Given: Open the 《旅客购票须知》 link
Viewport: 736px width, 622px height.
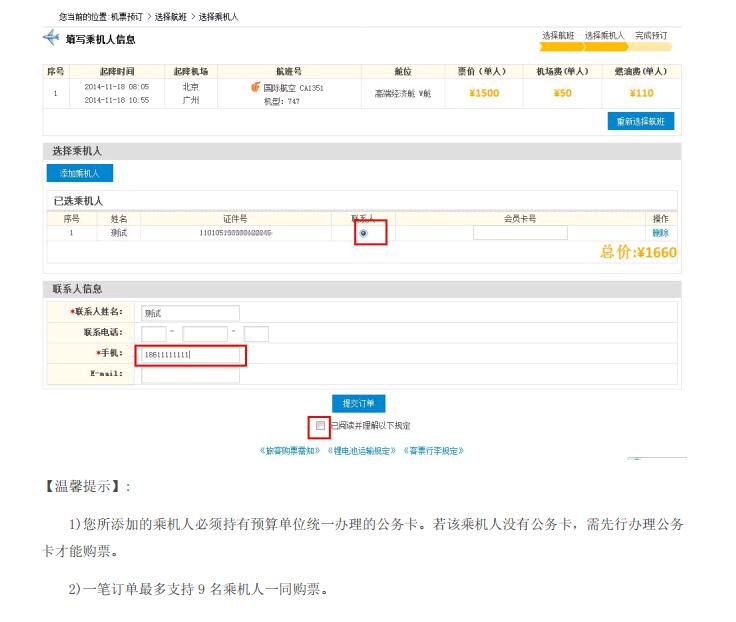Looking at the screenshot, I should 291,451.
